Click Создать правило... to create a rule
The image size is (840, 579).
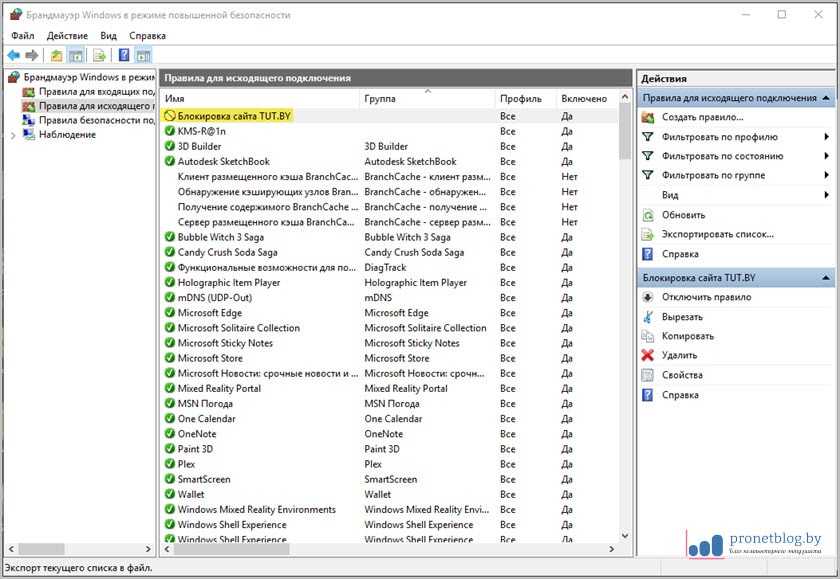(702, 117)
